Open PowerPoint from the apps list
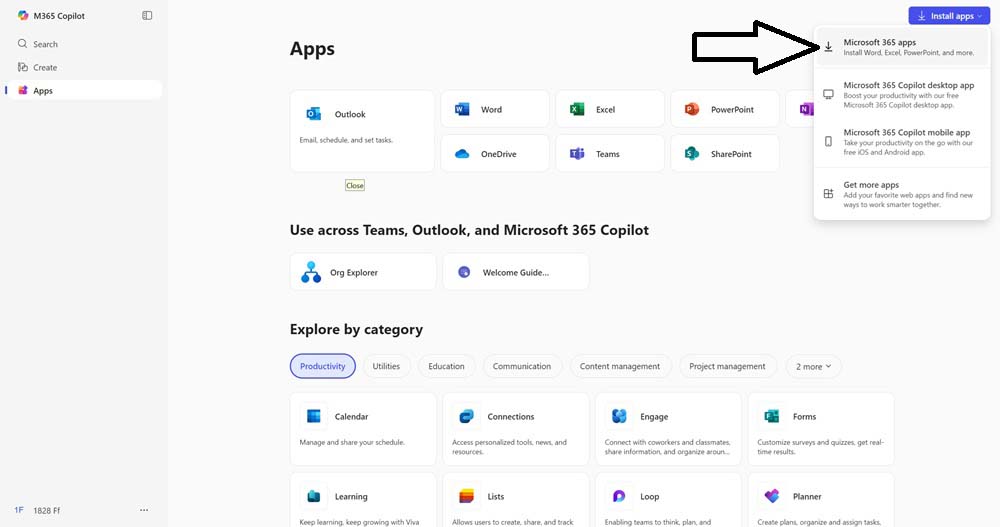Screen dimensions: 1000x527 724,109
